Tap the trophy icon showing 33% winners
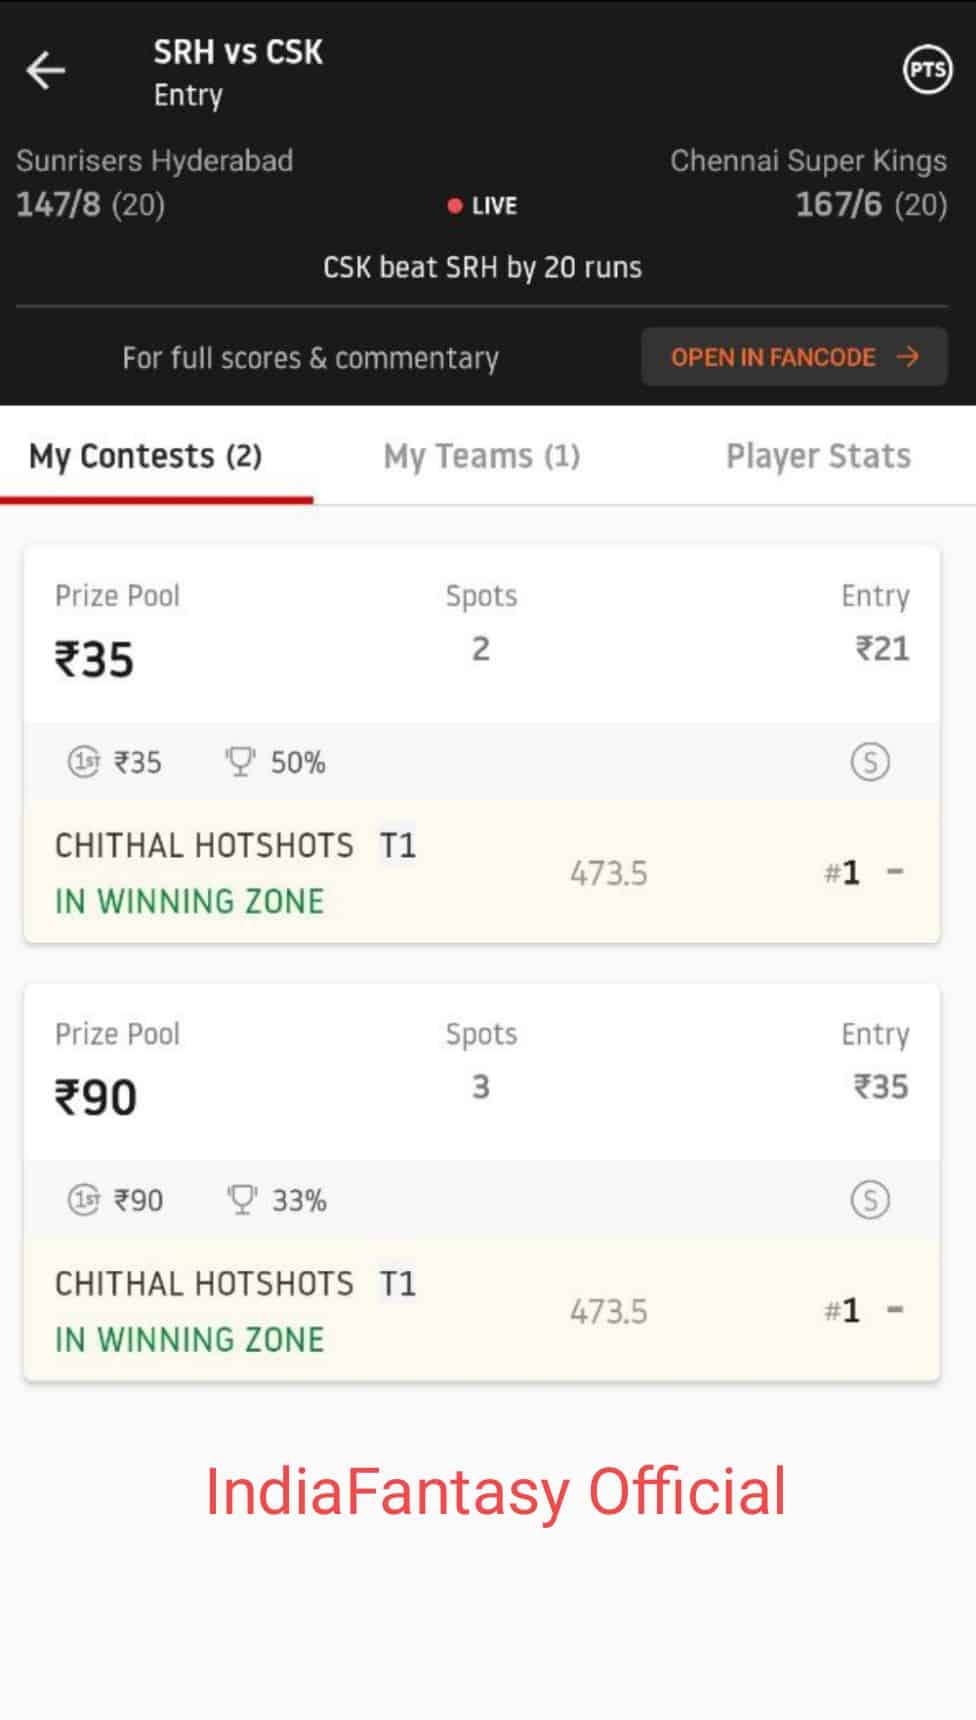This screenshot has height=1720, width=976. pos(241,1199)
